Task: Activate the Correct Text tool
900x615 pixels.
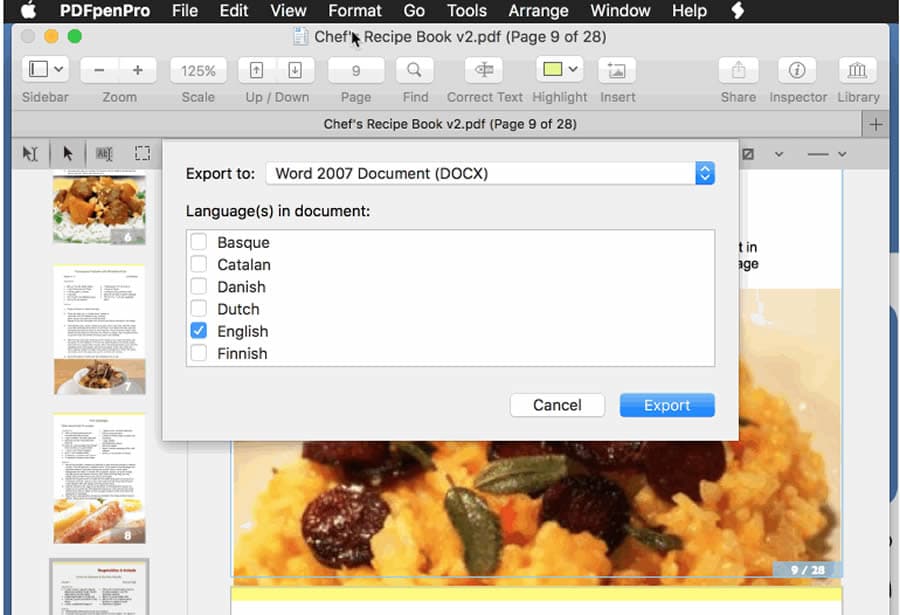Action: click(484, 70)
